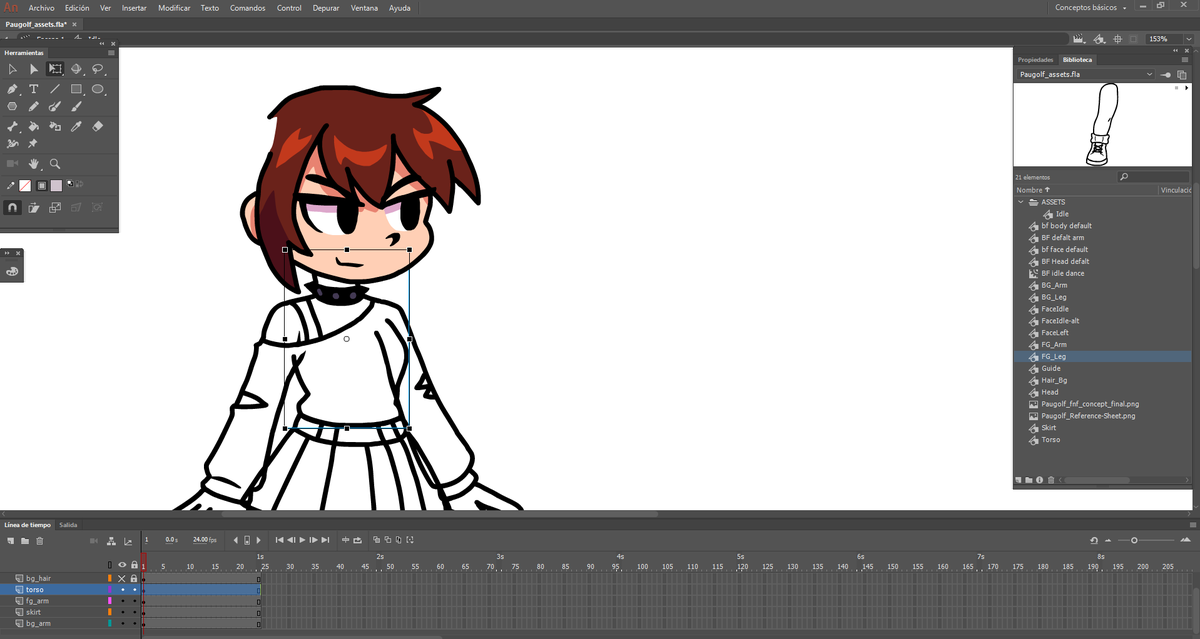This screenshot has height=639, width=1200.
Task: Open the Conceptos básicos workspace dropdown
Action: 1090,7
